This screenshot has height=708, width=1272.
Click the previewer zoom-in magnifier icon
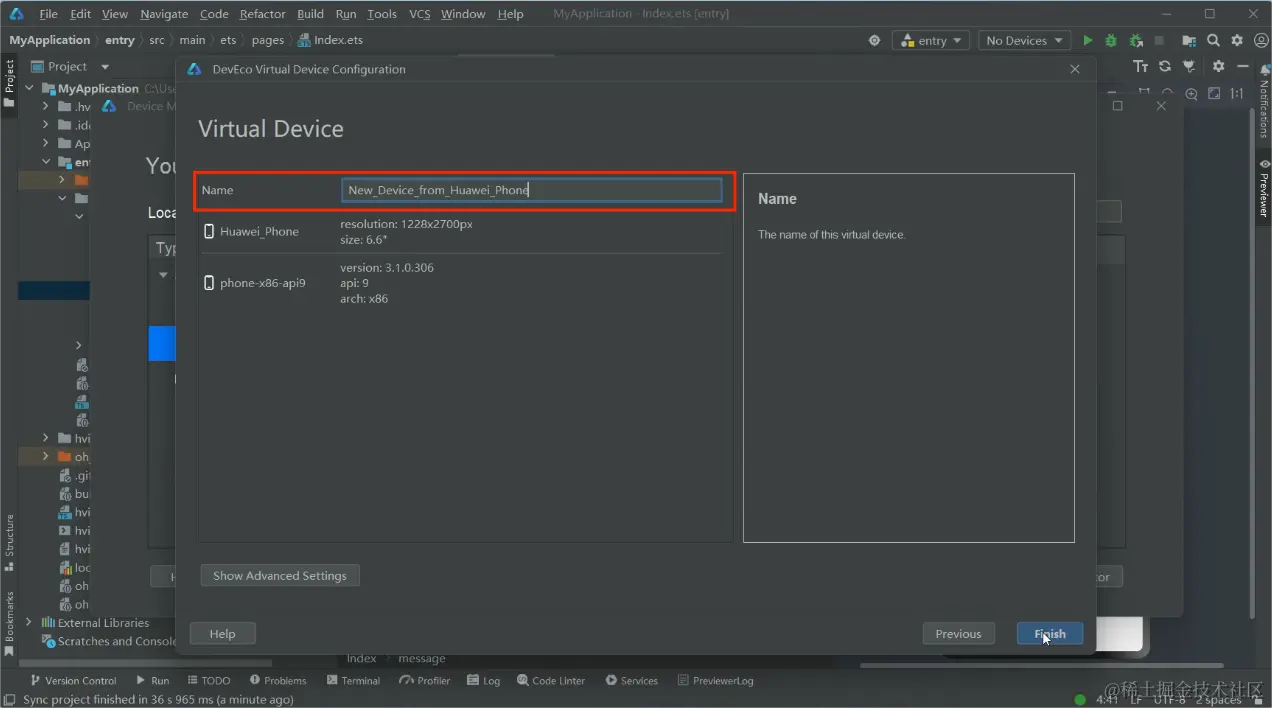click(1191, 94)
